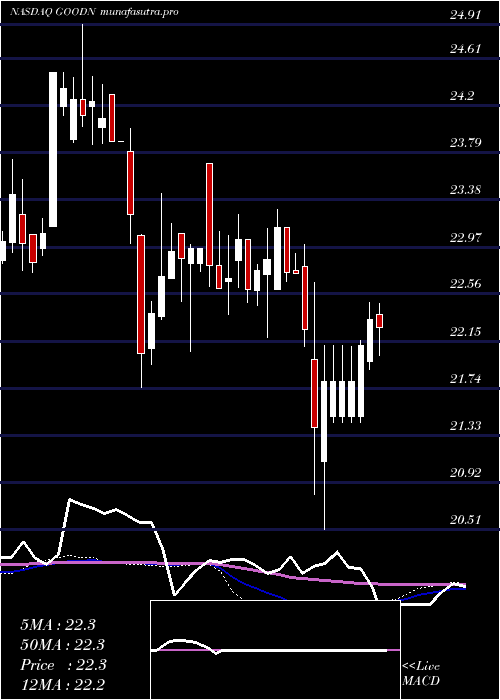Click inside the MACD inset chart box
This screenshot has height=700, width=500.
pyautogui.click(x=275, y=650)
